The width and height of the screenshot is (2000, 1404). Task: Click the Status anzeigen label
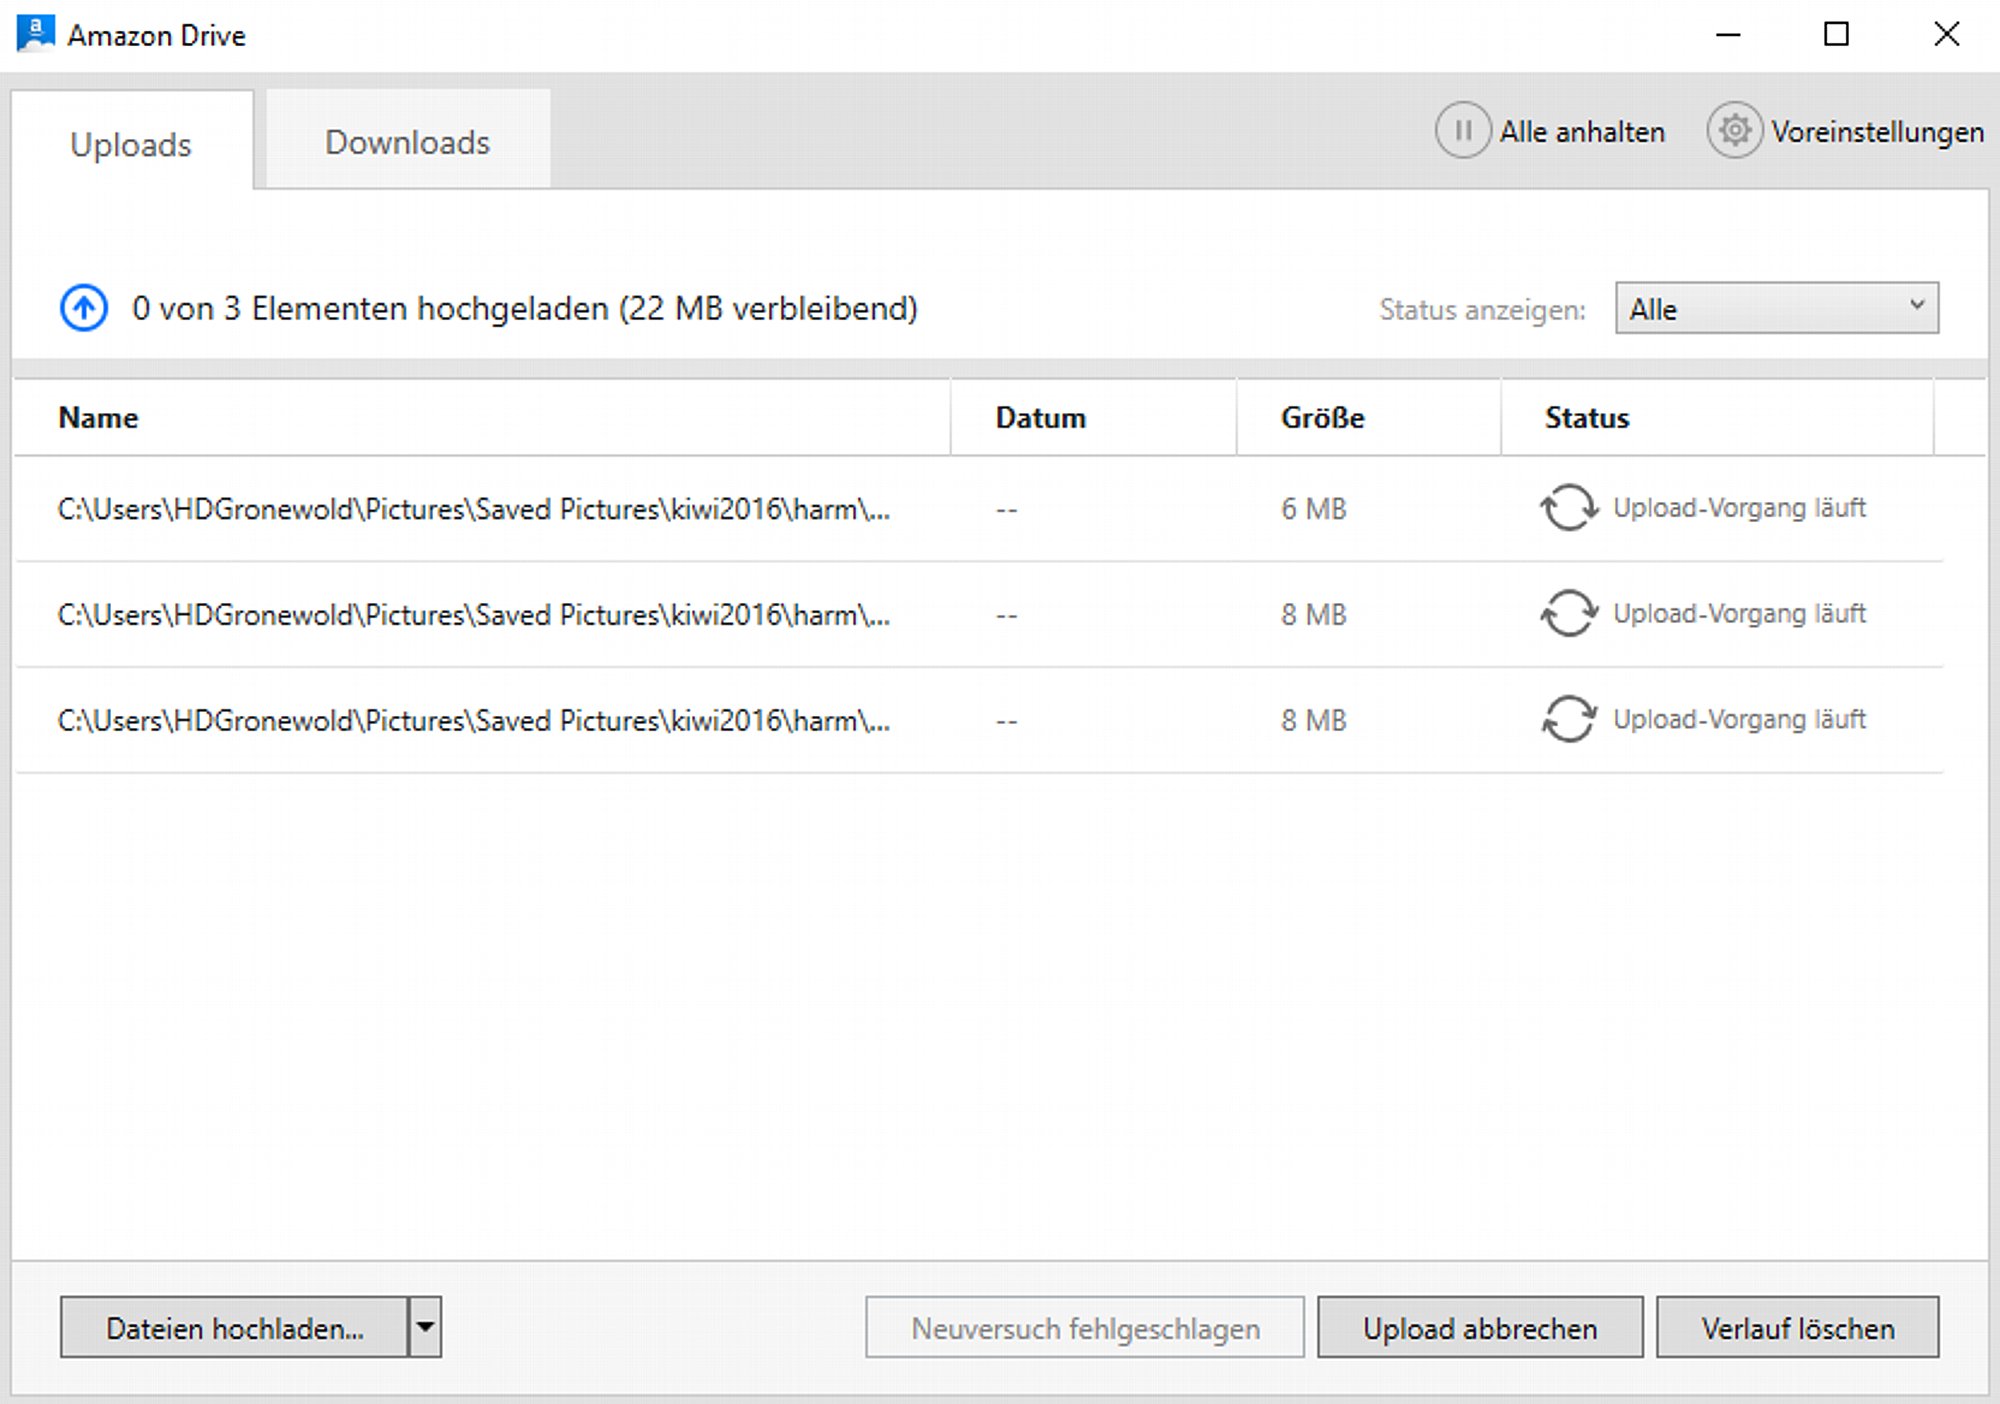click(x=1482, y=310)
